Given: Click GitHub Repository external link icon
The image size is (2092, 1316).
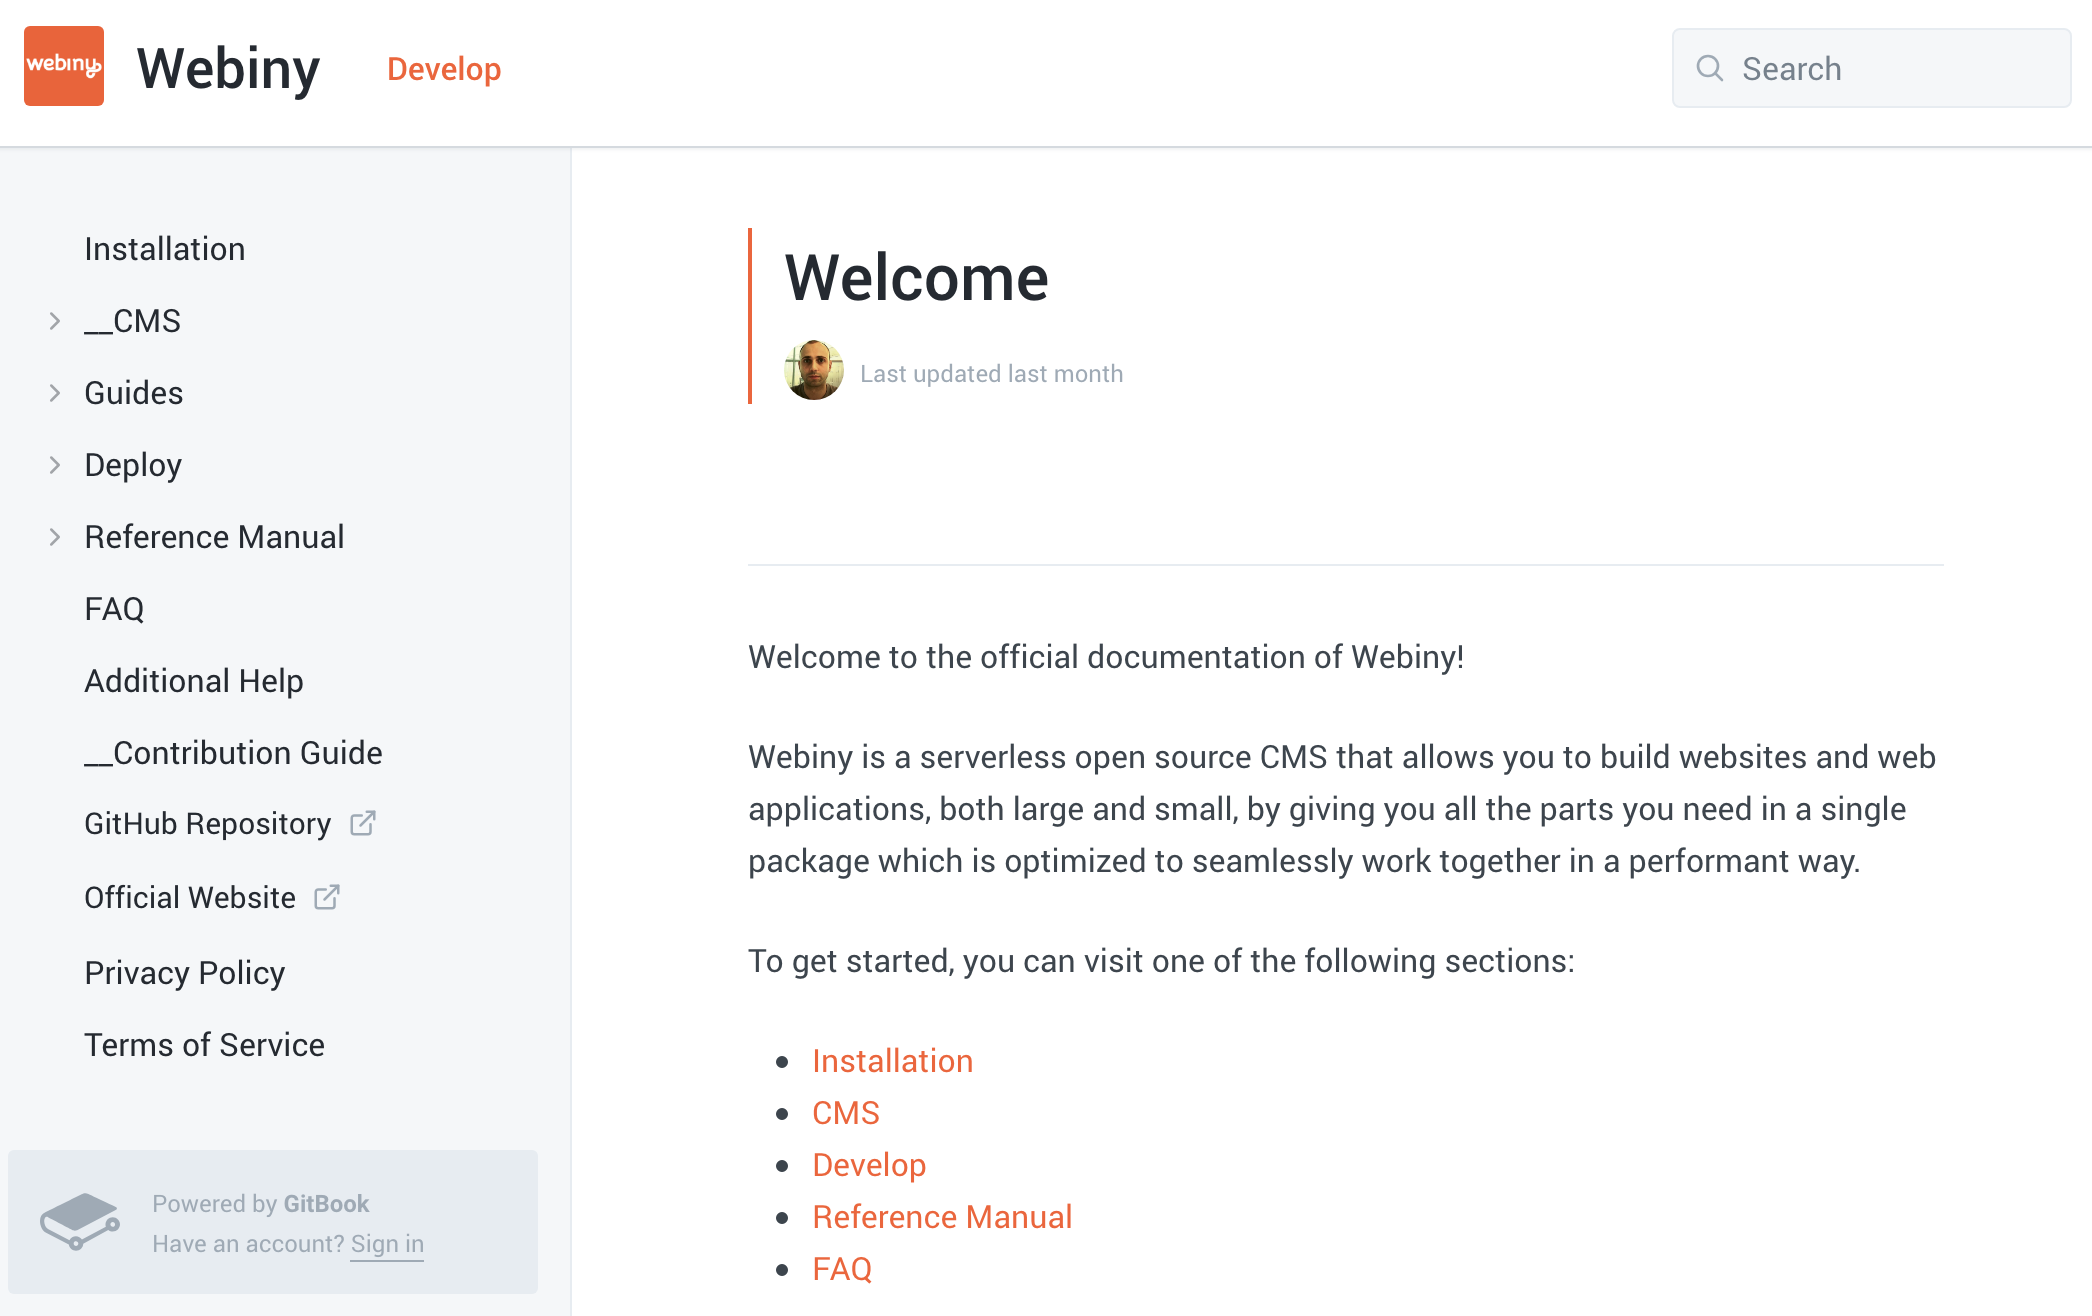Looking at the screenshot, I should pyautogui.click(x=363, y=823).
